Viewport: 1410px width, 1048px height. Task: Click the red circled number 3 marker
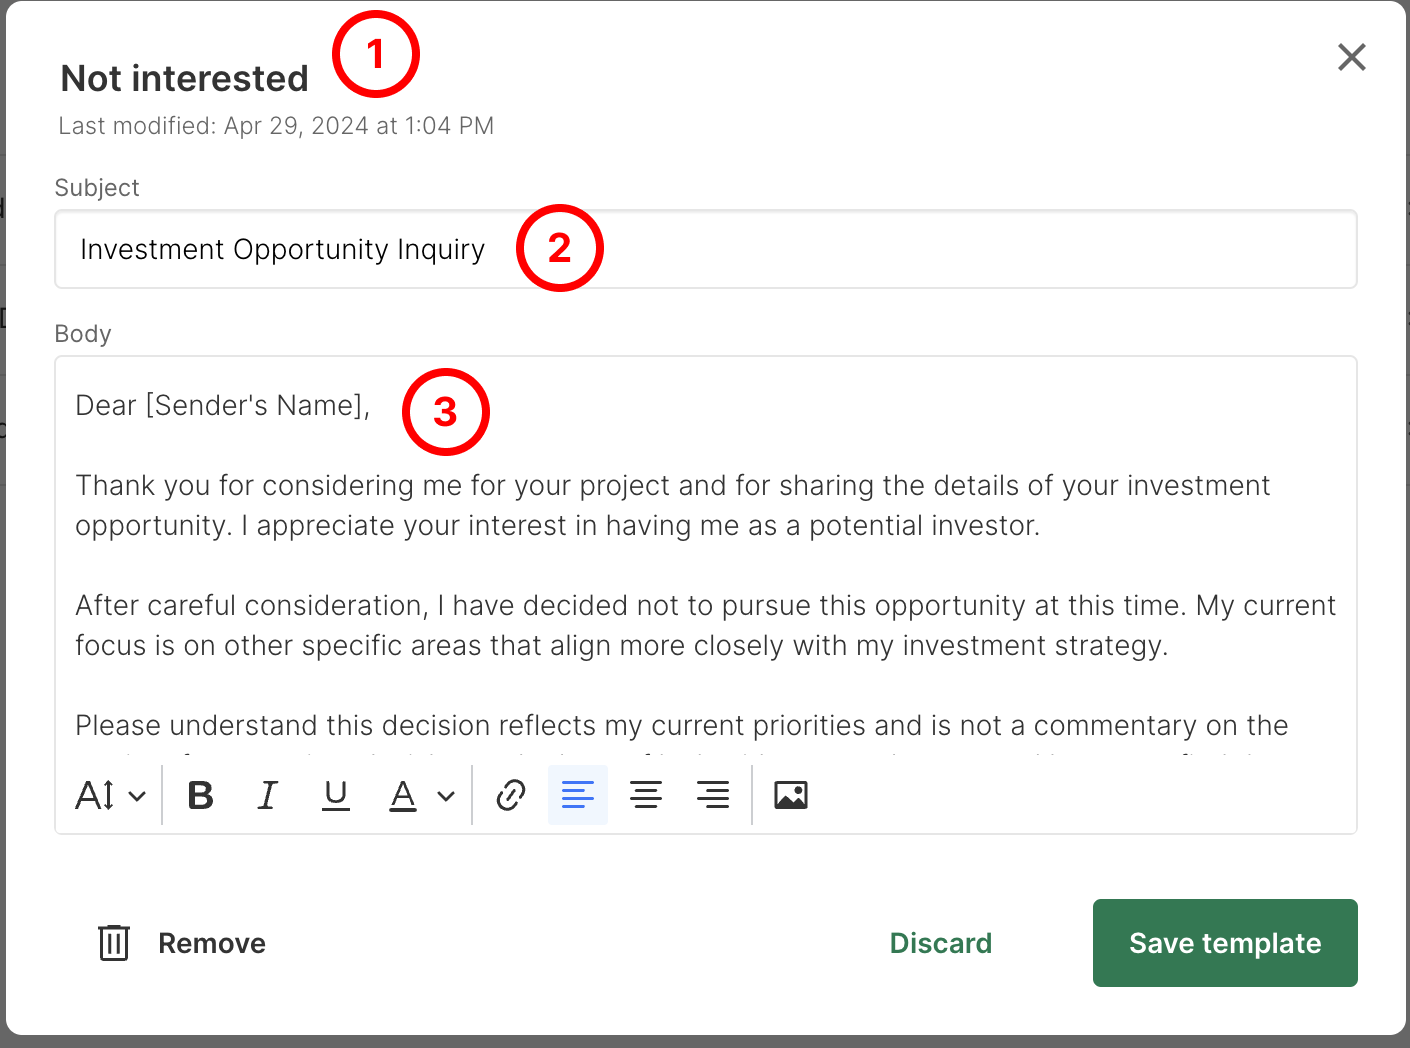click(446, 412)
